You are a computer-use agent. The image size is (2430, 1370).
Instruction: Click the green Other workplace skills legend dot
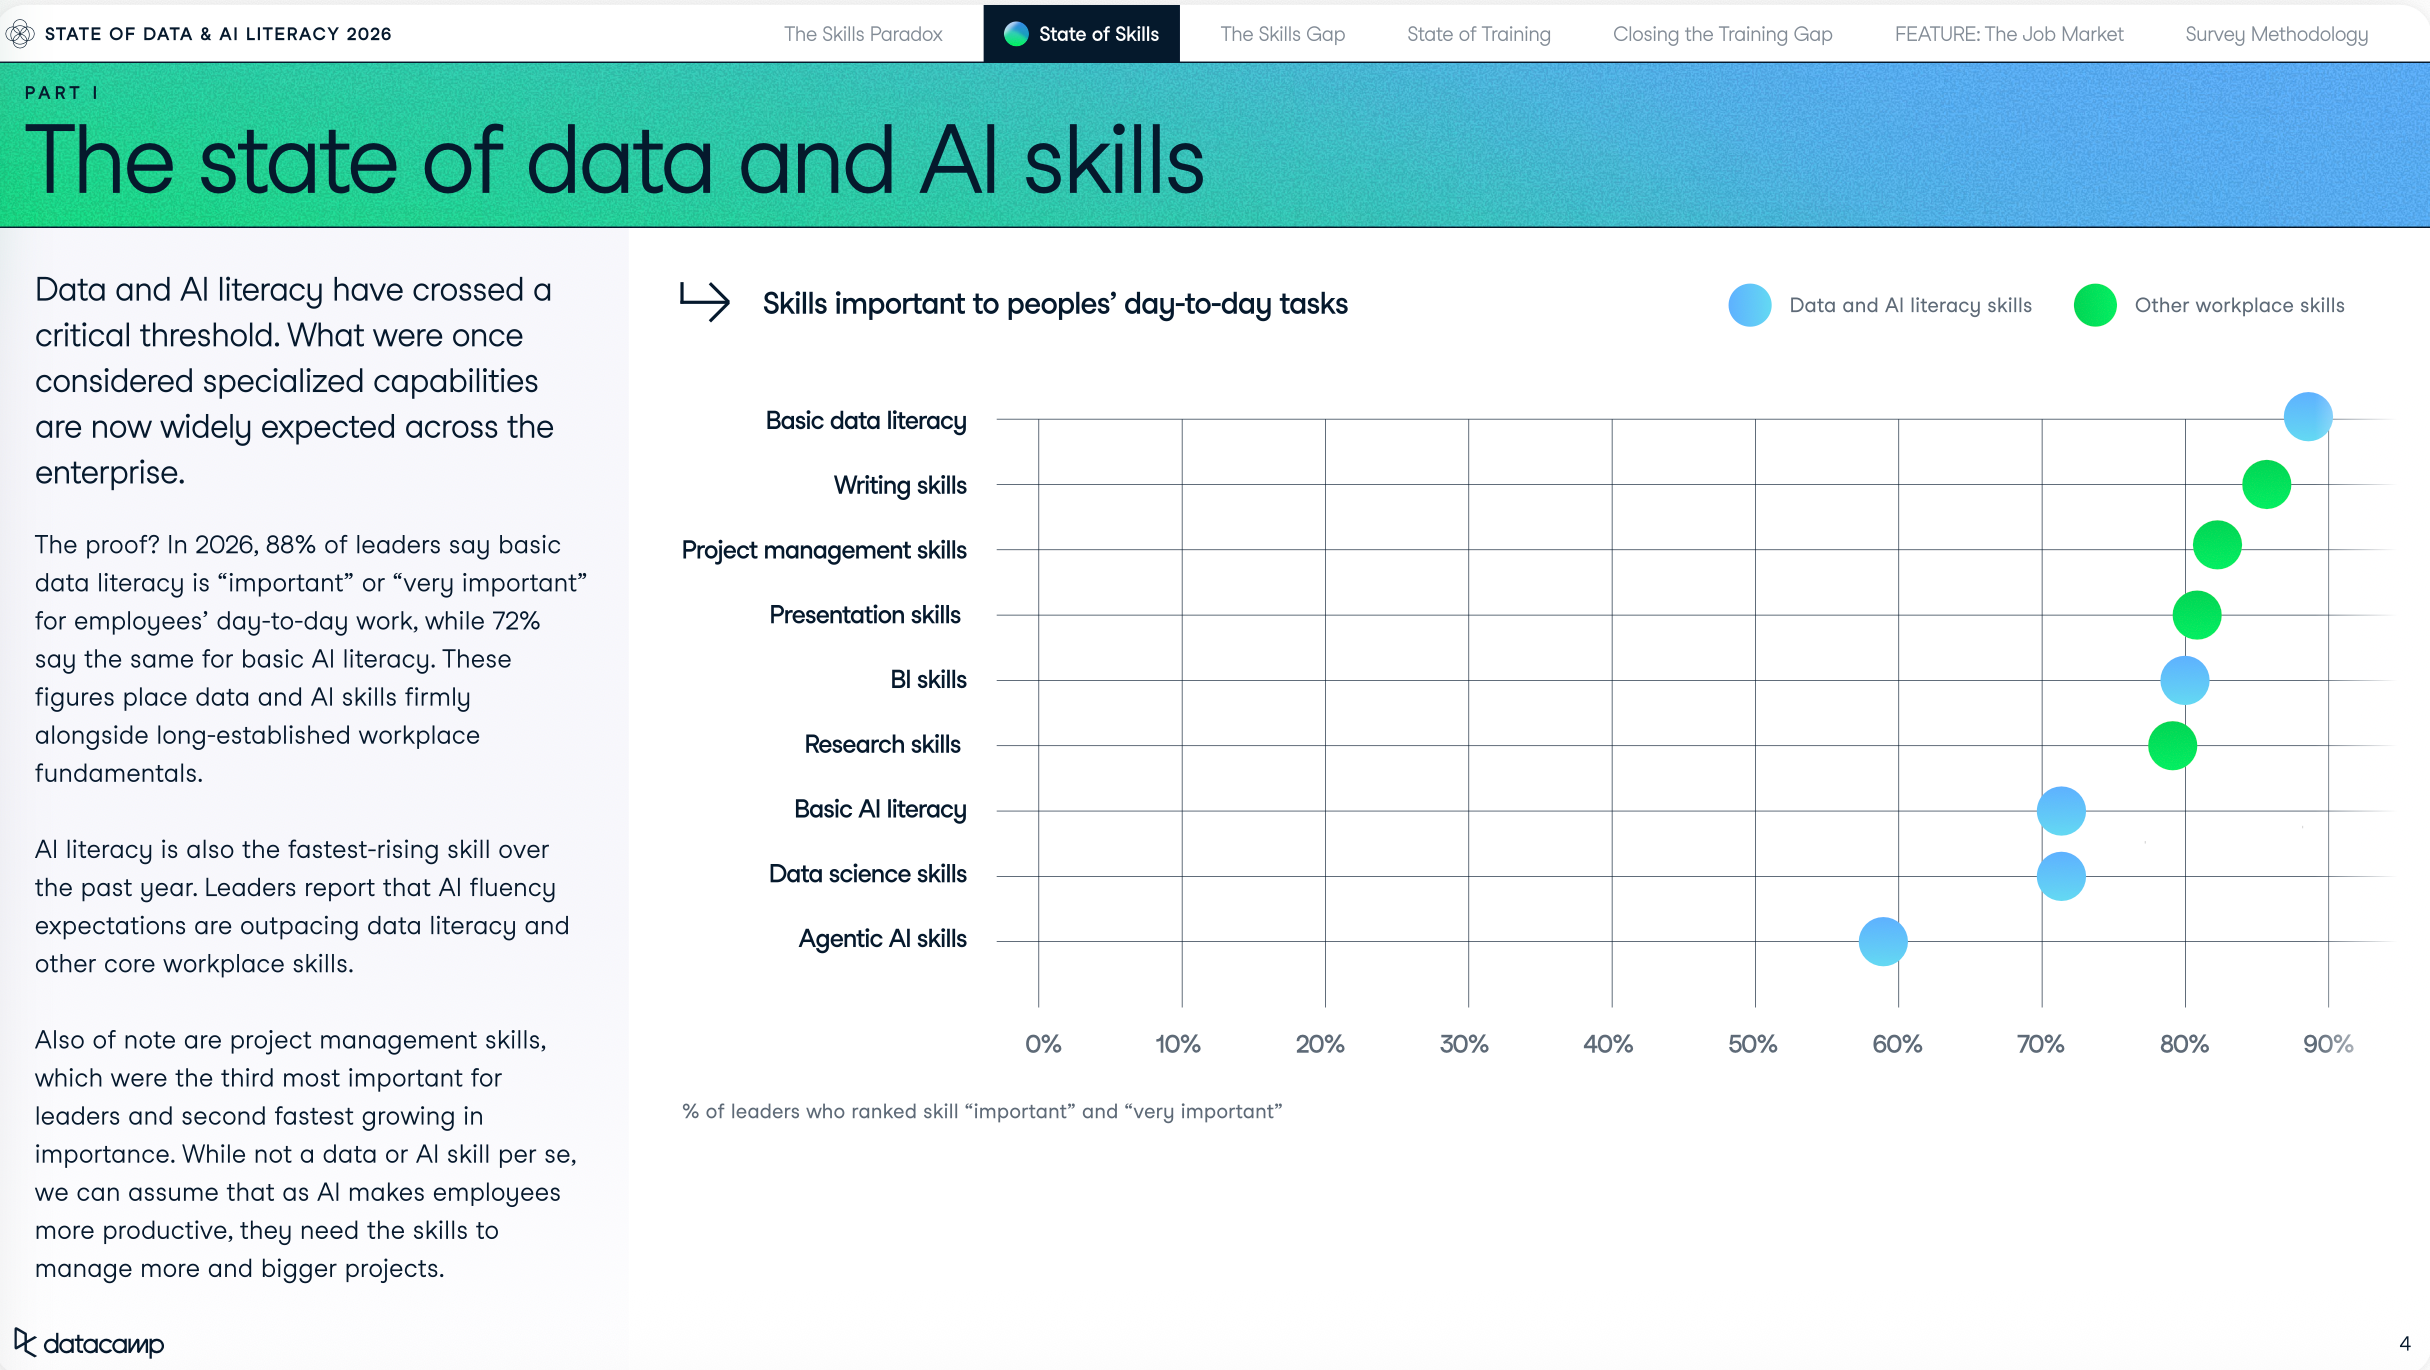(x=2094, y=305)
